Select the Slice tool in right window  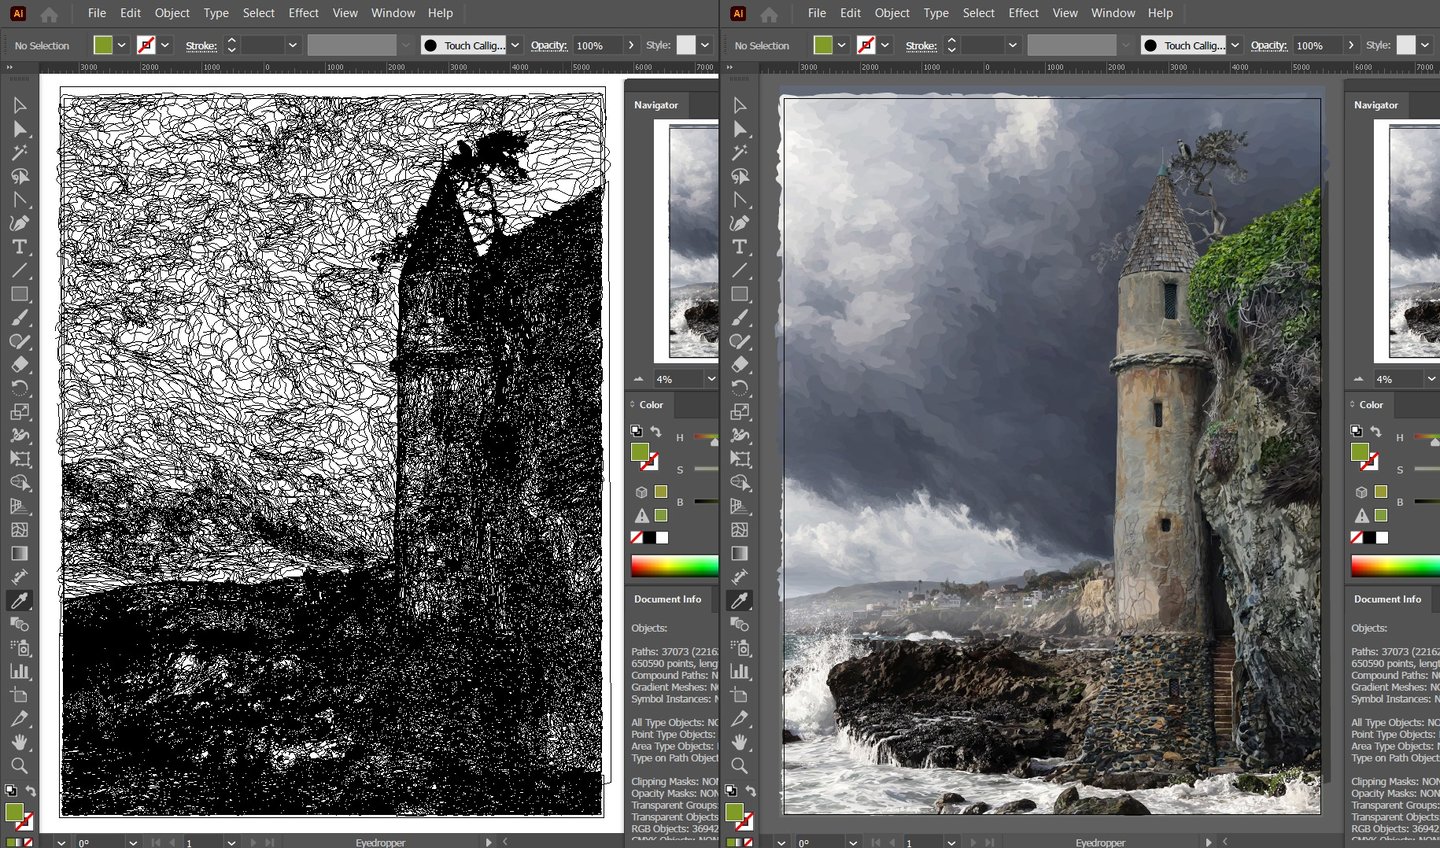739,719
